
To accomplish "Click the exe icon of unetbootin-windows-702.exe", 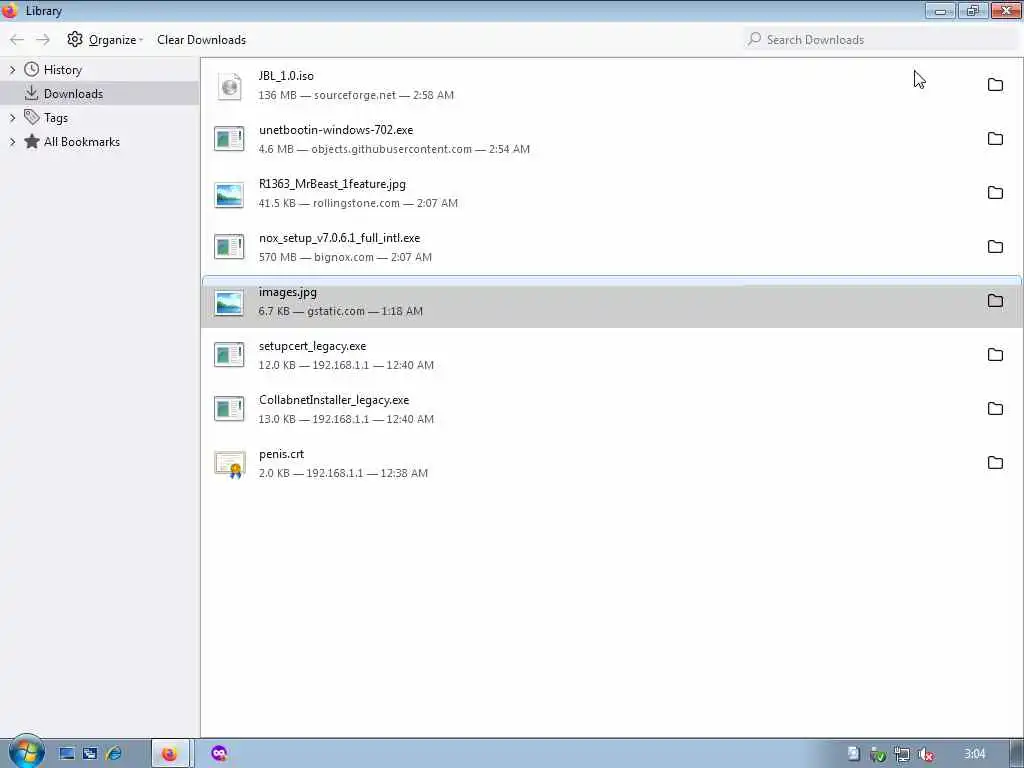I will pos(229,139).
